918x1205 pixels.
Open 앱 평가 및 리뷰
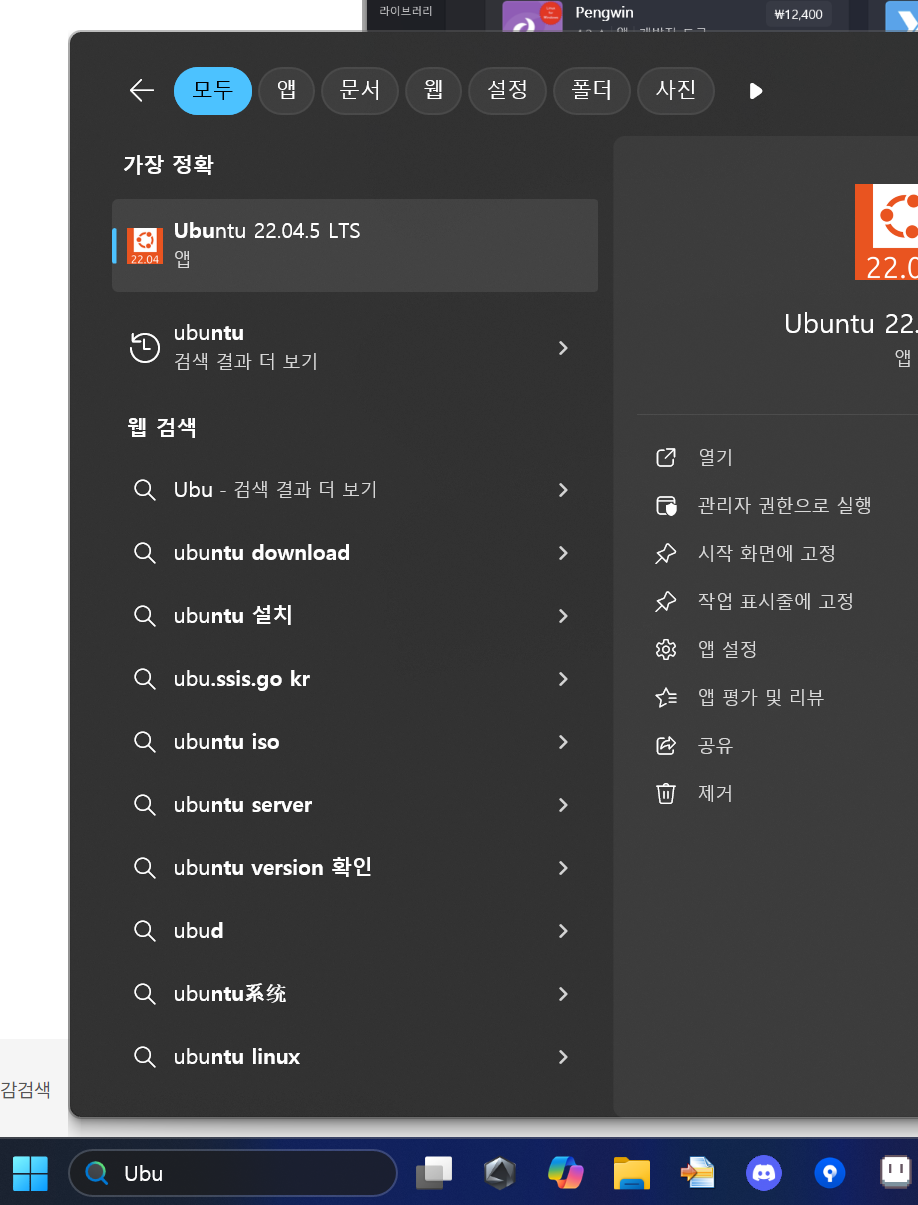tap(761, 697)
